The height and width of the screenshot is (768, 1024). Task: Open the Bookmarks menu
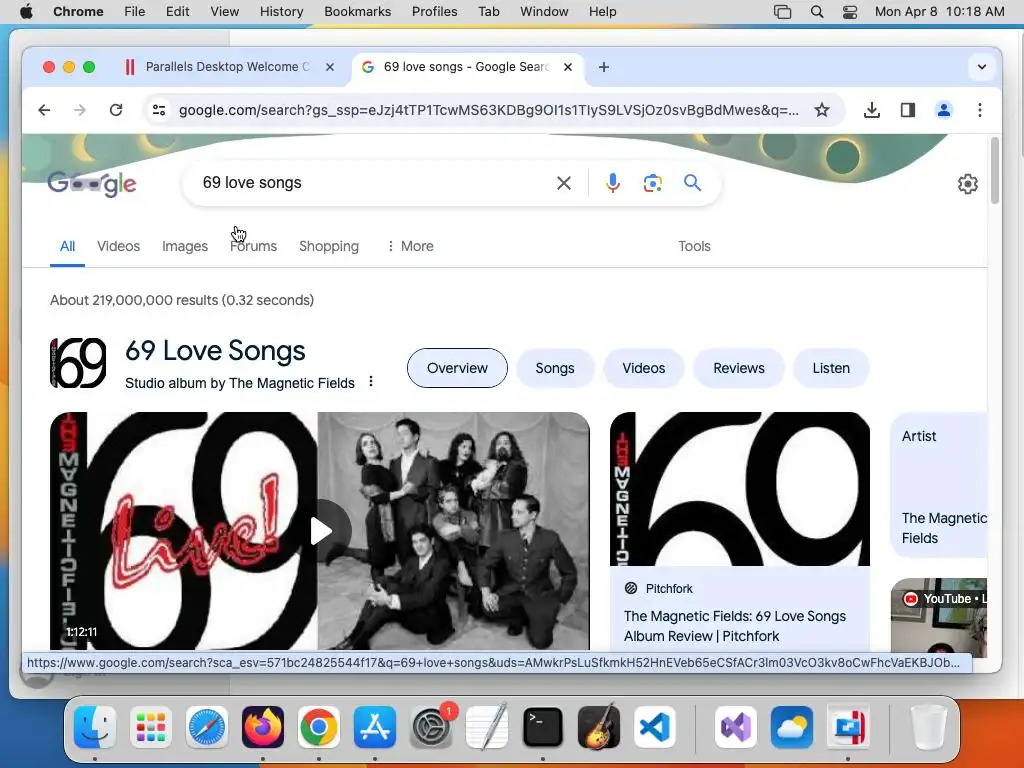[x=358, y=12]
